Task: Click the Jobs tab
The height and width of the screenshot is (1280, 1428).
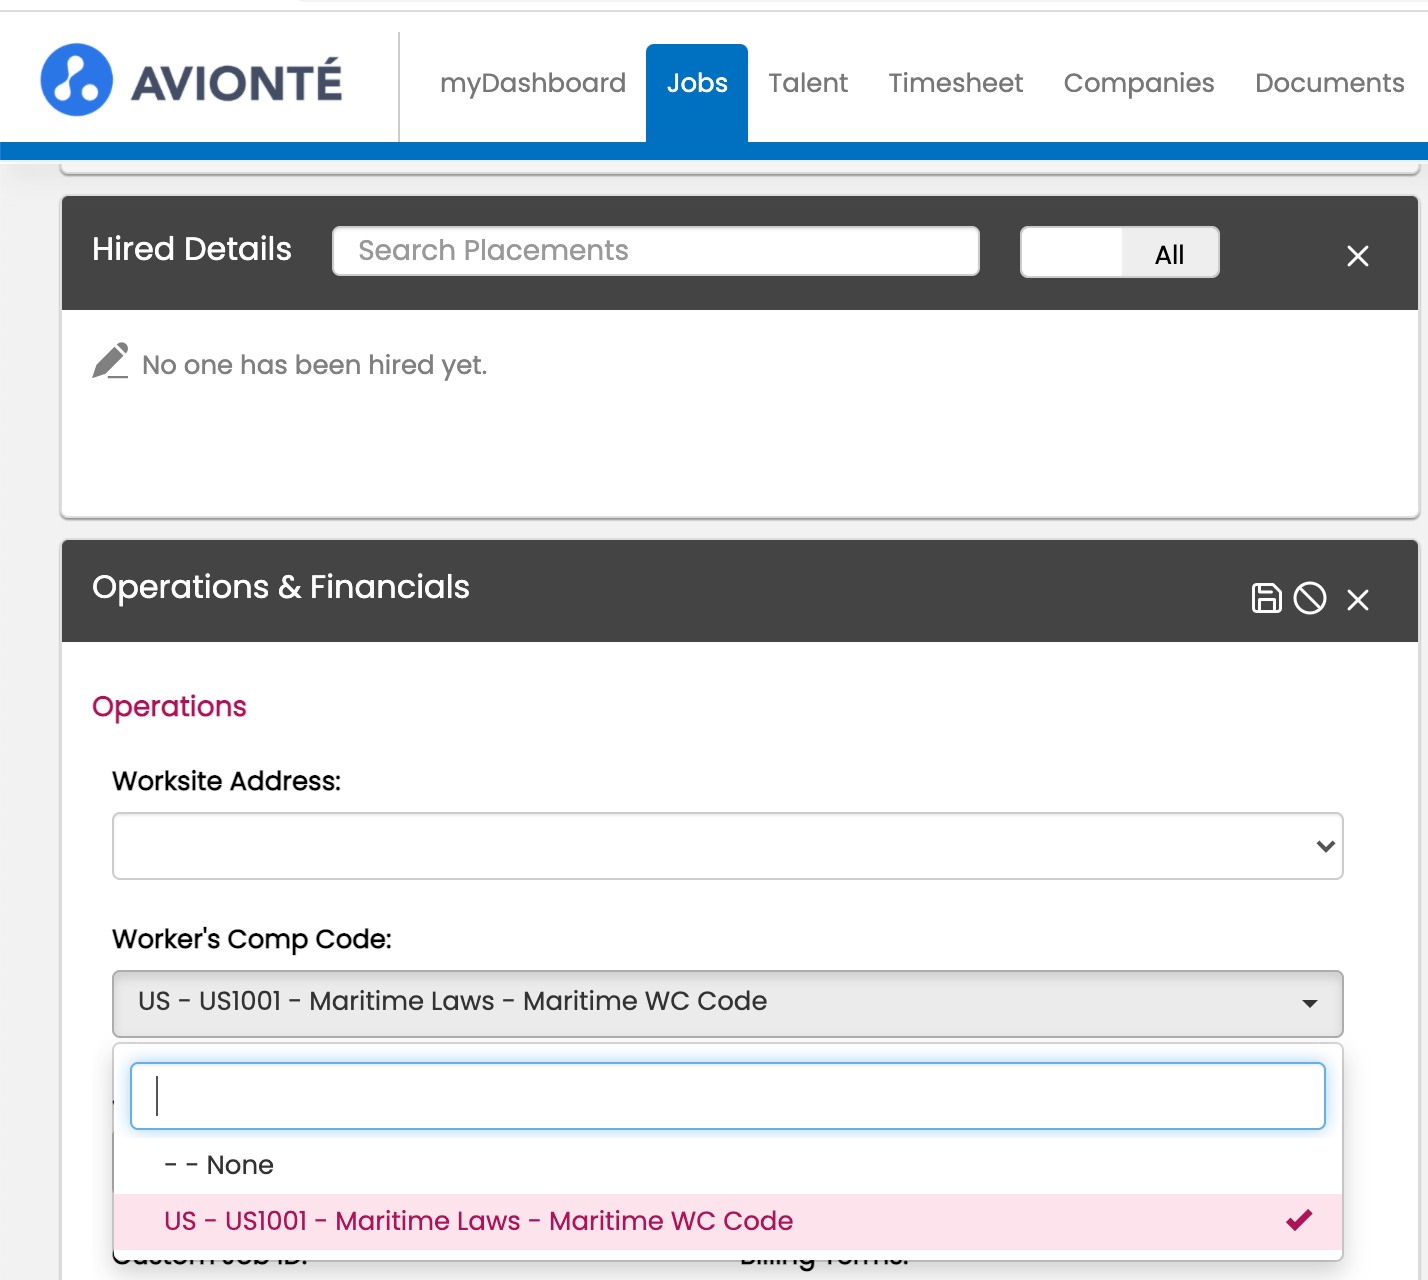Action: [x=696, y=83]
